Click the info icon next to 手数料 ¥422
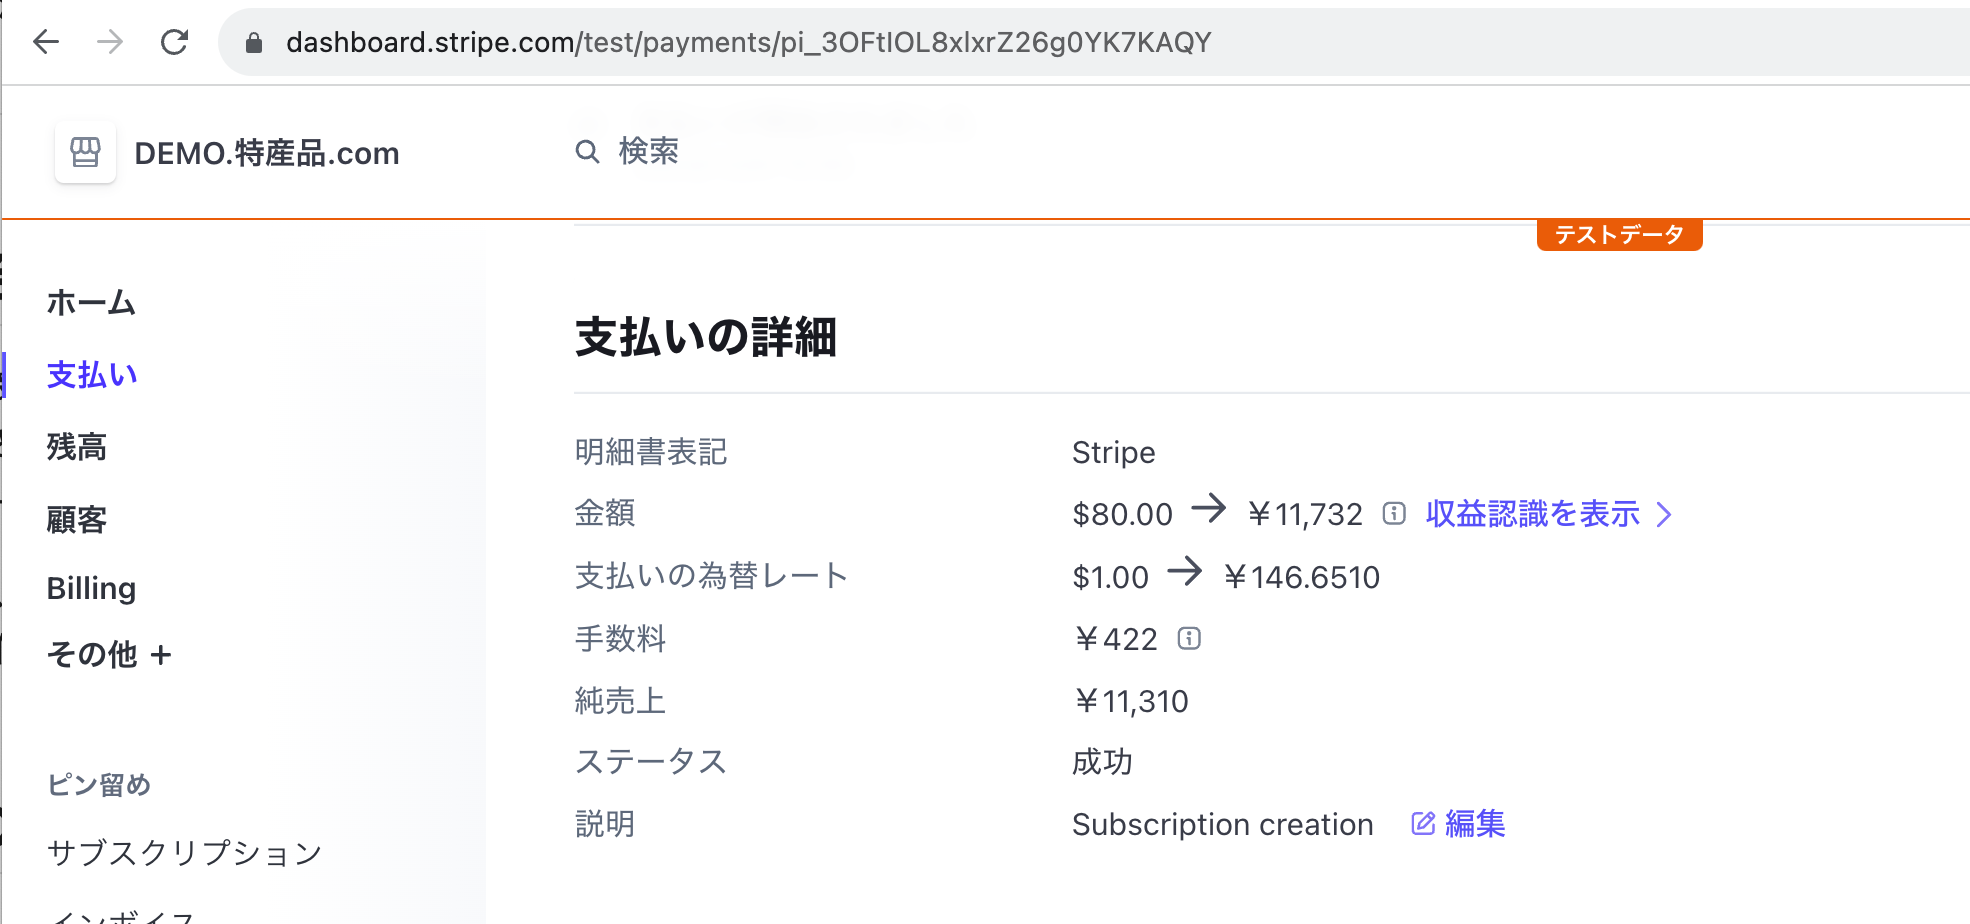The image size is (1970, 924). point(1189,638)
